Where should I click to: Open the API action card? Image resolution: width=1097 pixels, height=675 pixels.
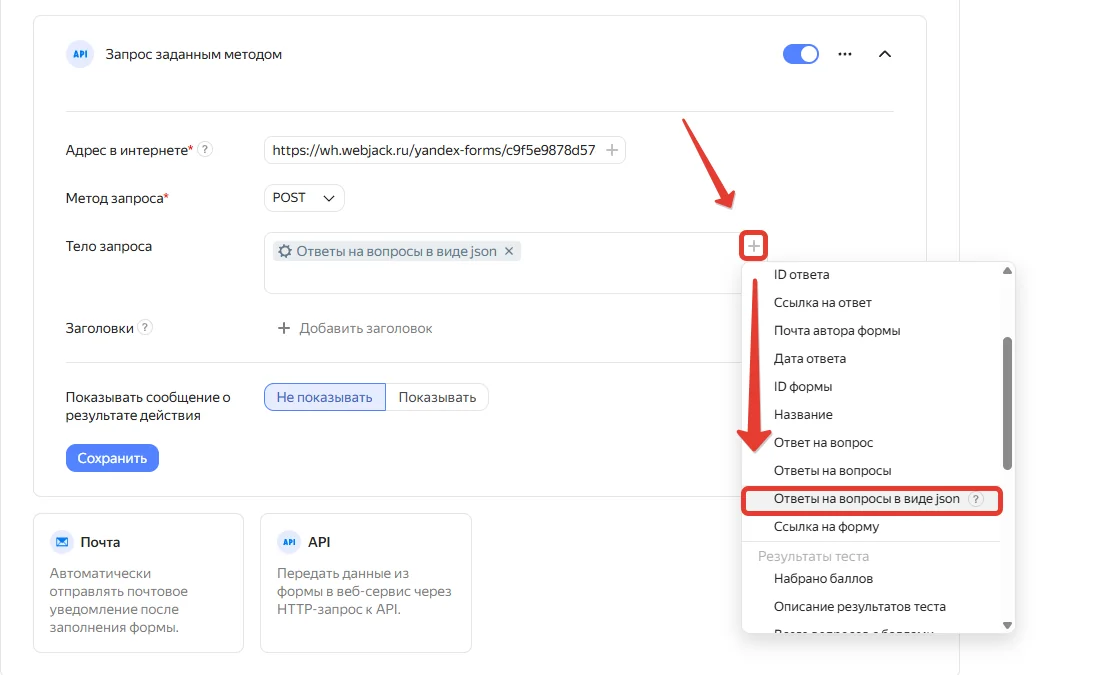(366, 583)
